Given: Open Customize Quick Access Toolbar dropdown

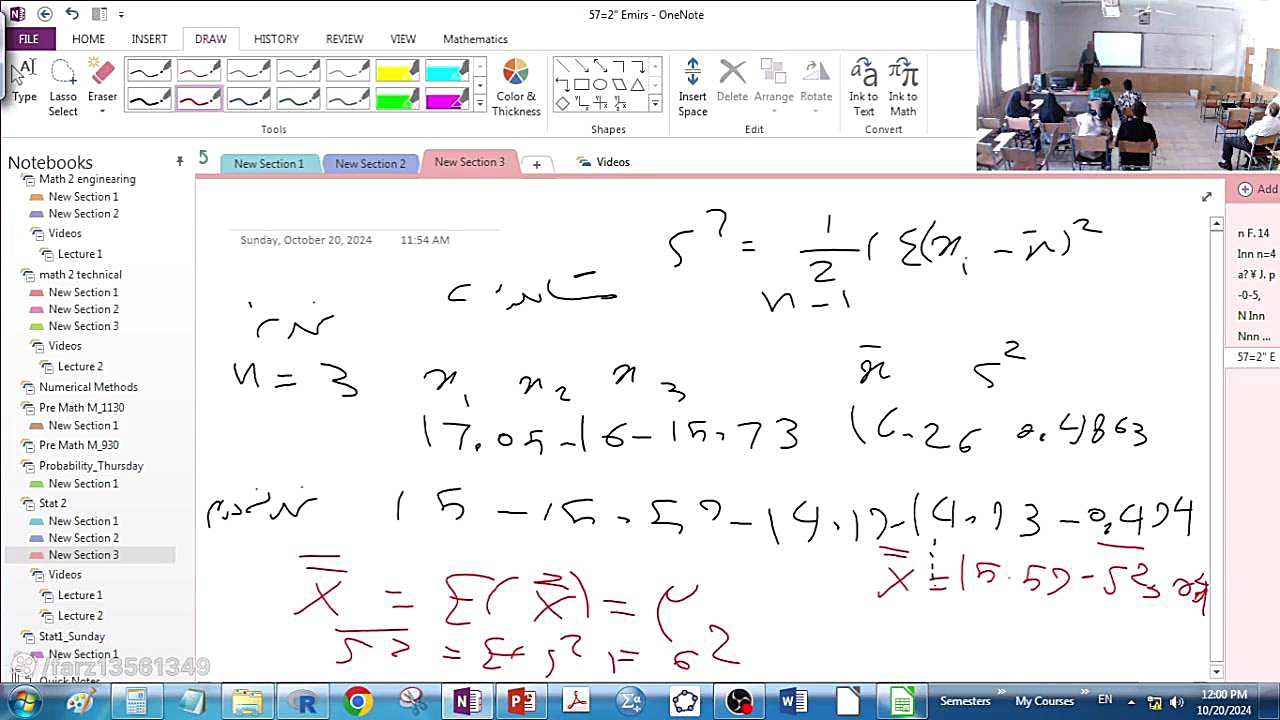Looking at the screenshot, I should click(x=121, y=15).
